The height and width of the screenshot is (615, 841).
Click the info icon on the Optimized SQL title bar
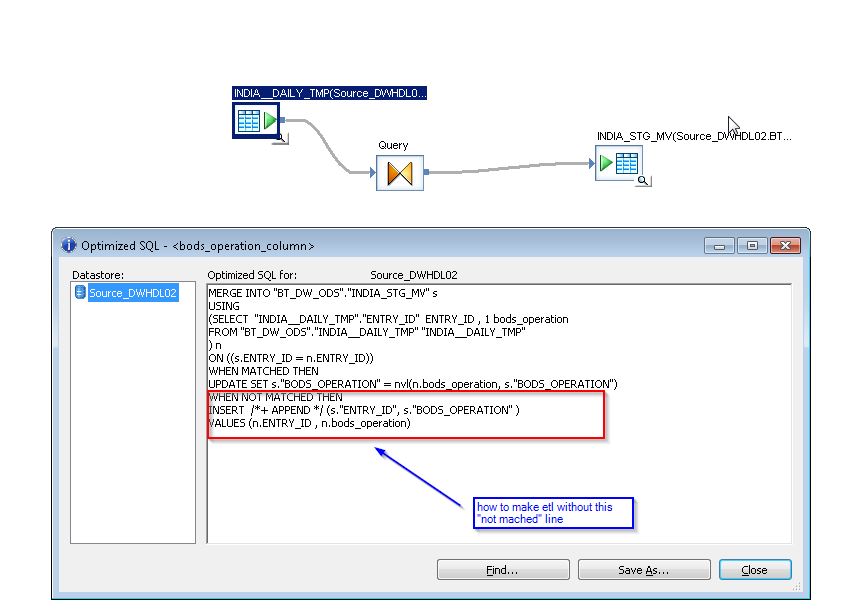pos(68,245)
